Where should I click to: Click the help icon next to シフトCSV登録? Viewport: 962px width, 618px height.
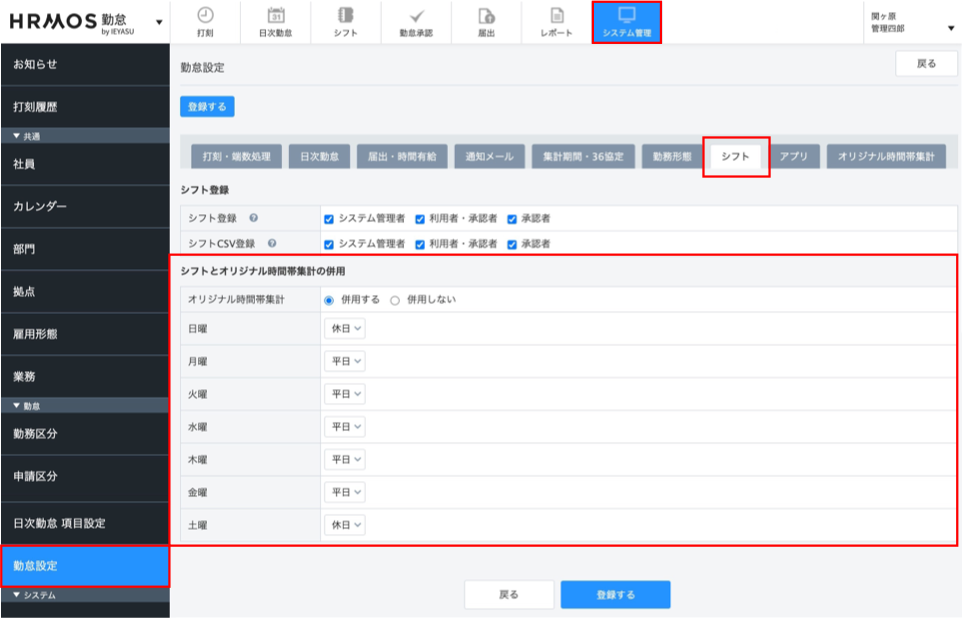coord(272,243)
